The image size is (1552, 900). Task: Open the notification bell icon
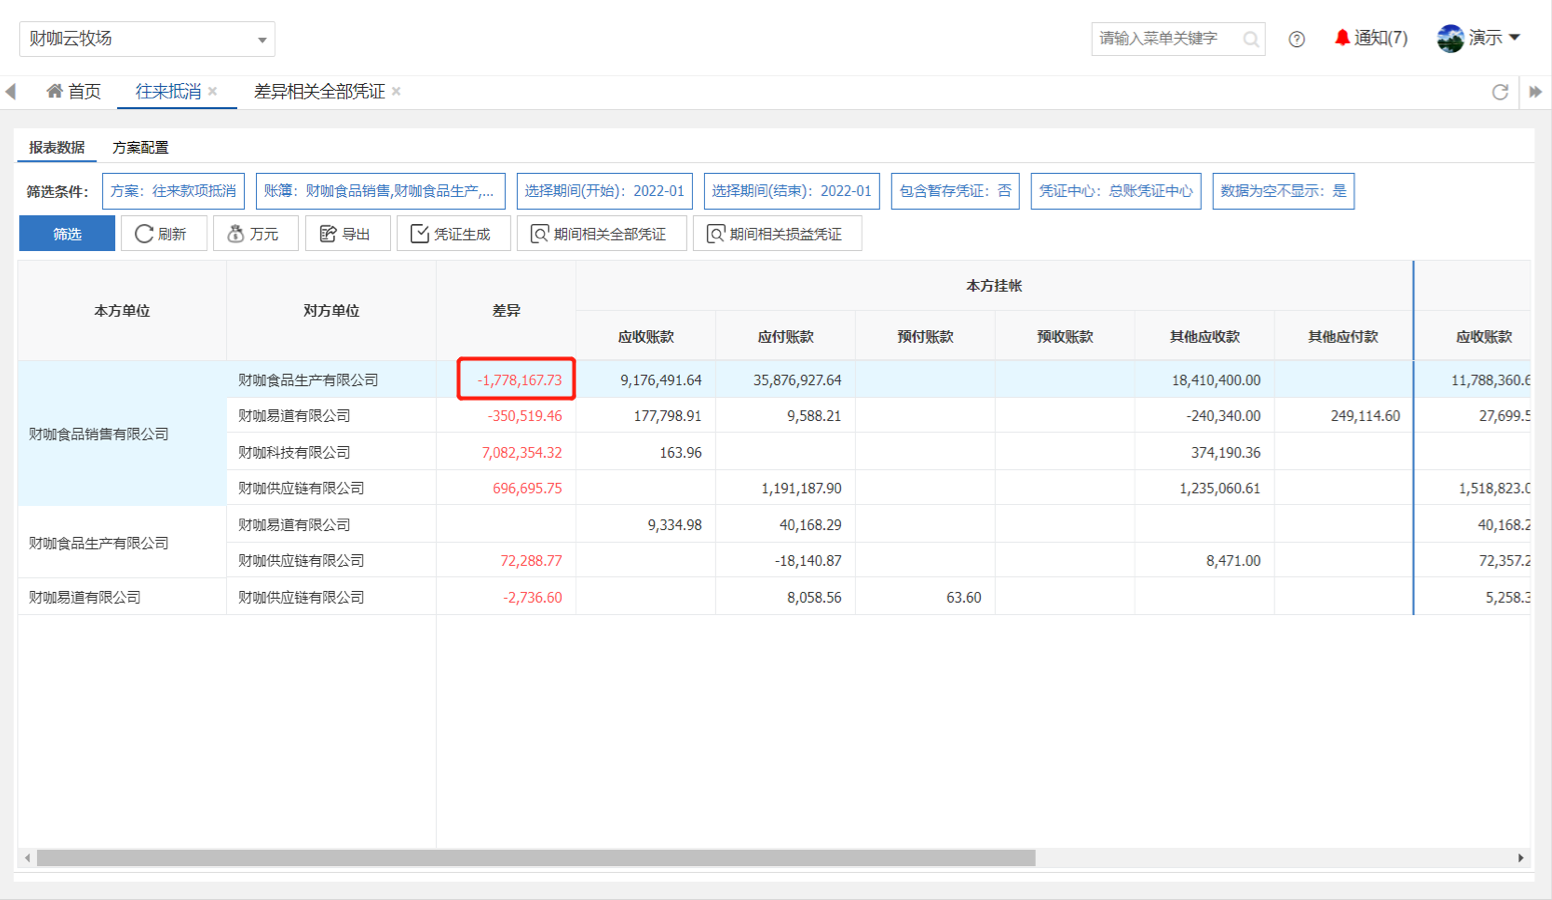pyautogui.click(x=1342, y=38)
